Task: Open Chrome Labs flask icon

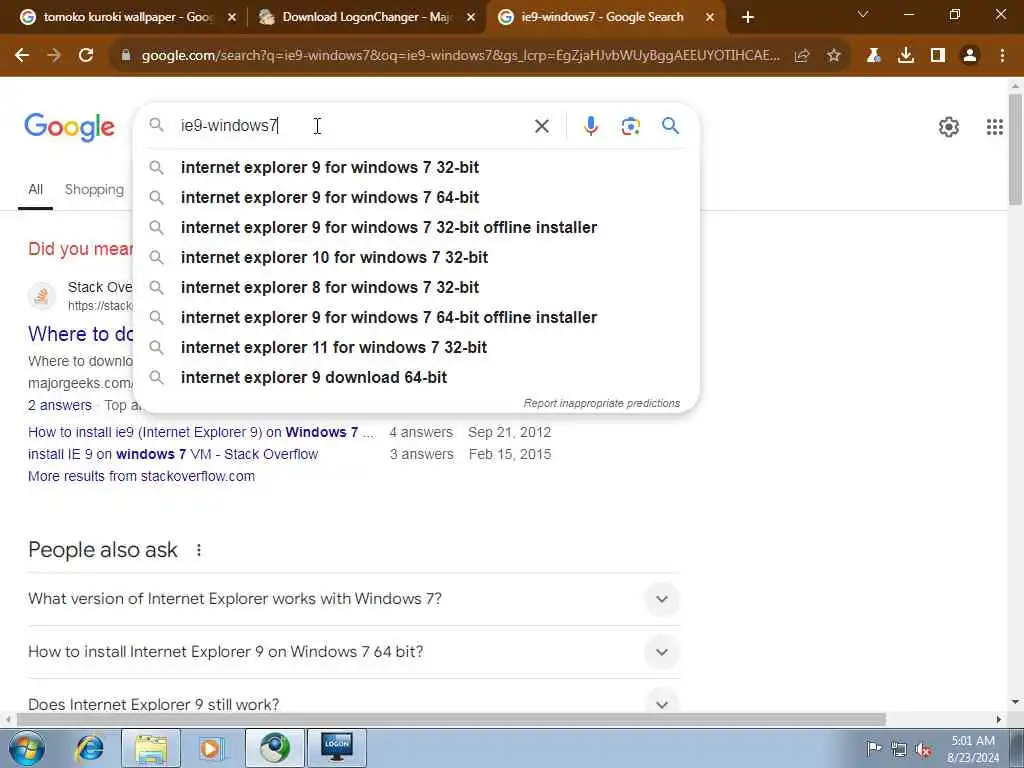Action: (874, 56)
